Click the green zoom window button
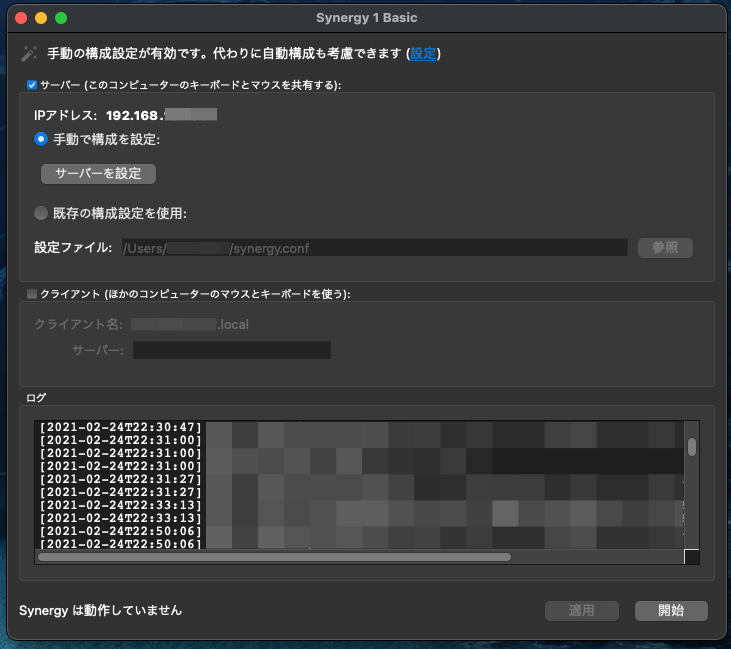Screen dimensions: 731x649 pos(61,18)
